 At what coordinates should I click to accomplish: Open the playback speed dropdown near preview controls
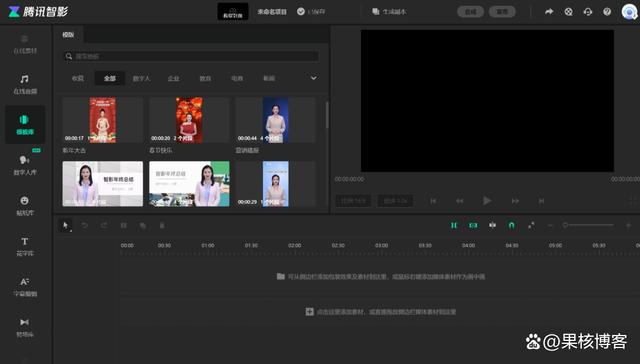pos(396,201)
